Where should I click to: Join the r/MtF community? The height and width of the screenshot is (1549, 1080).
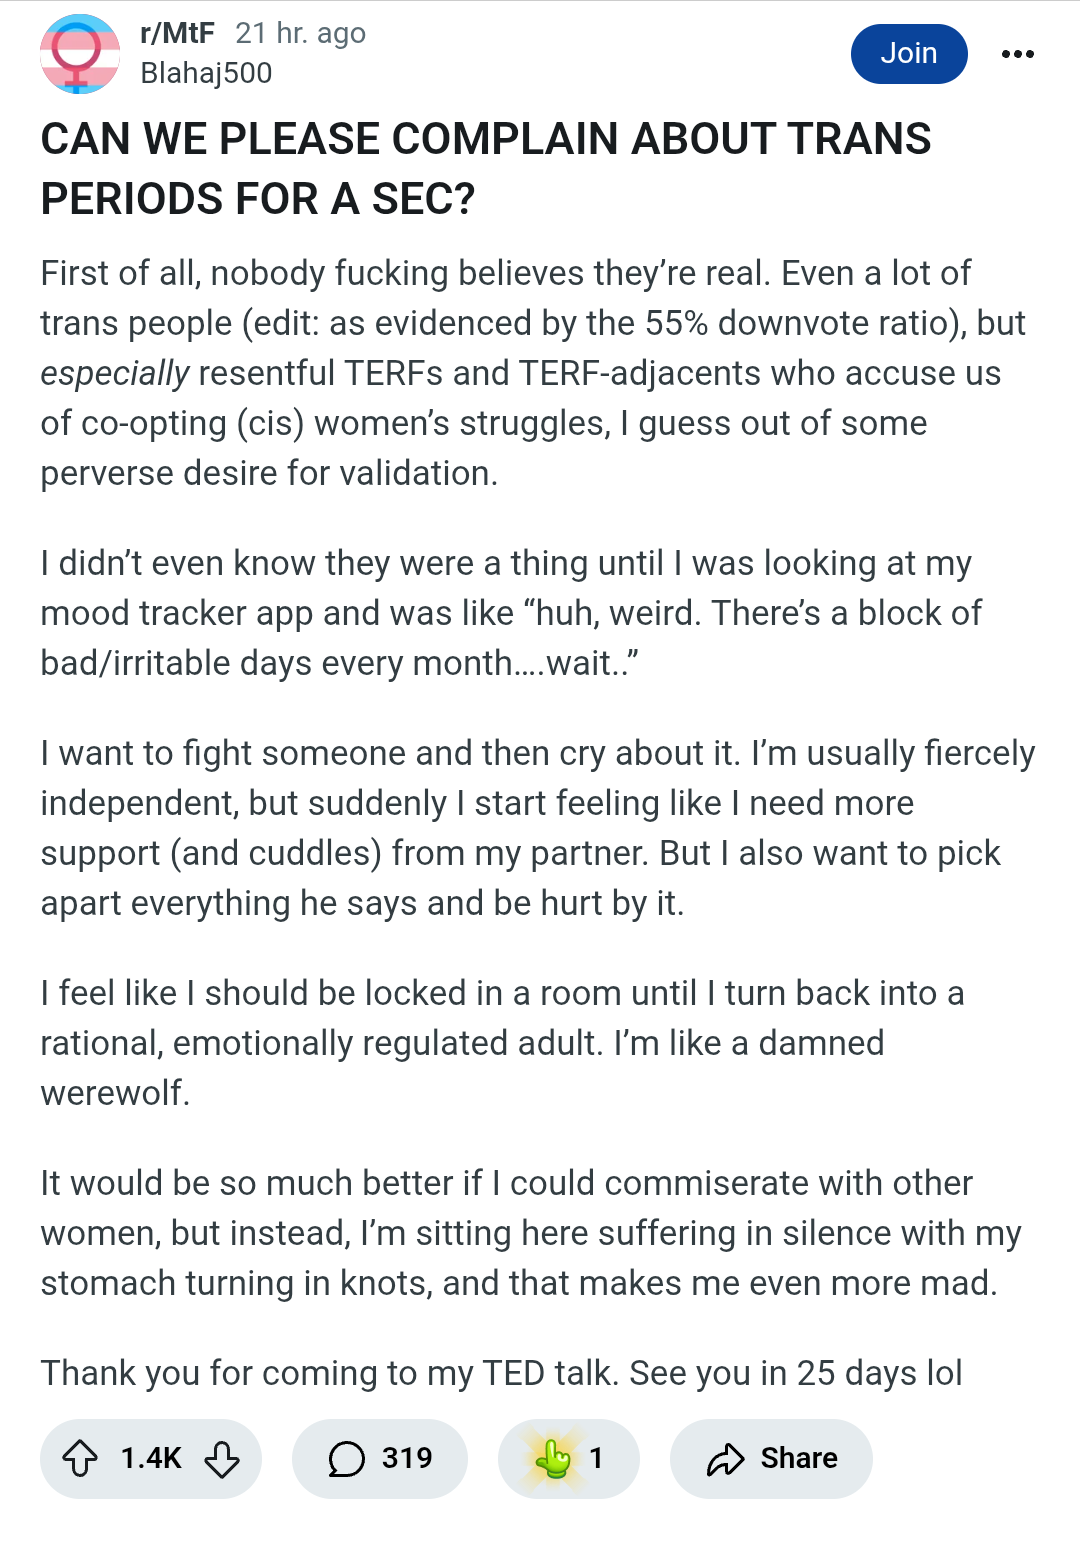pyautogui.click(x=909, y=53)
